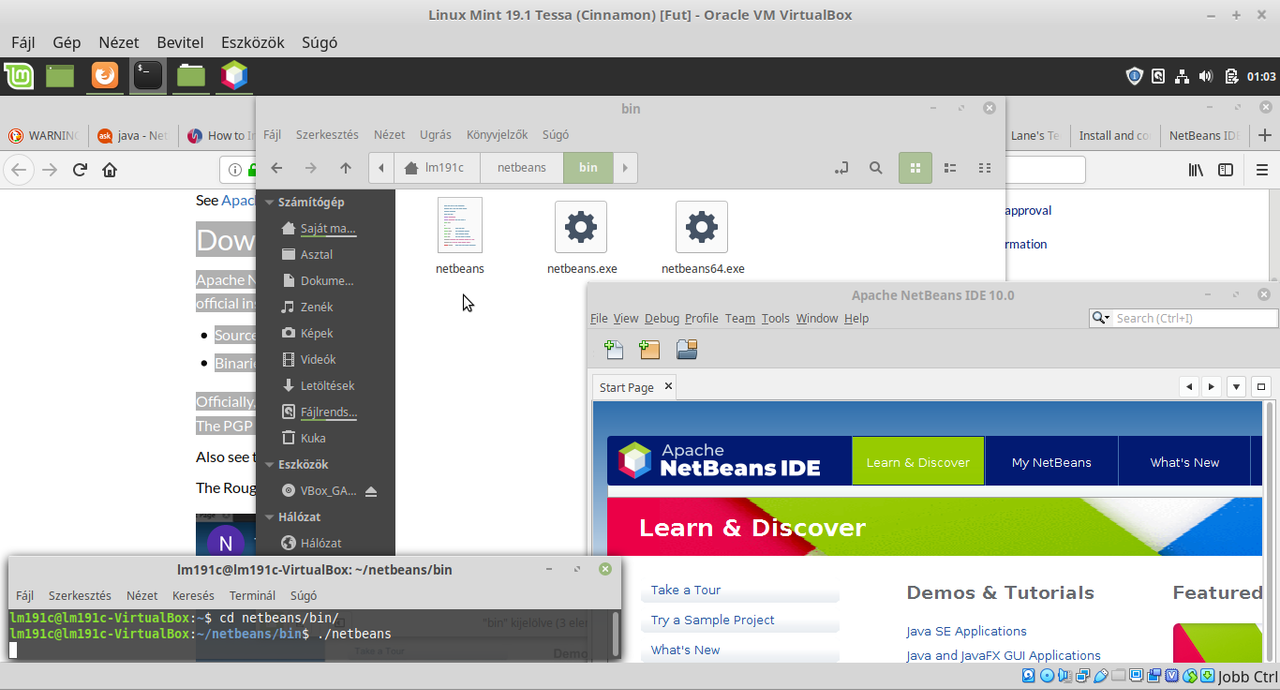This screenshot has width=1280, height=690.
Task: Toggle location entry in file manager toolbar
Action: pyautogui.click(x=841, y=168)
